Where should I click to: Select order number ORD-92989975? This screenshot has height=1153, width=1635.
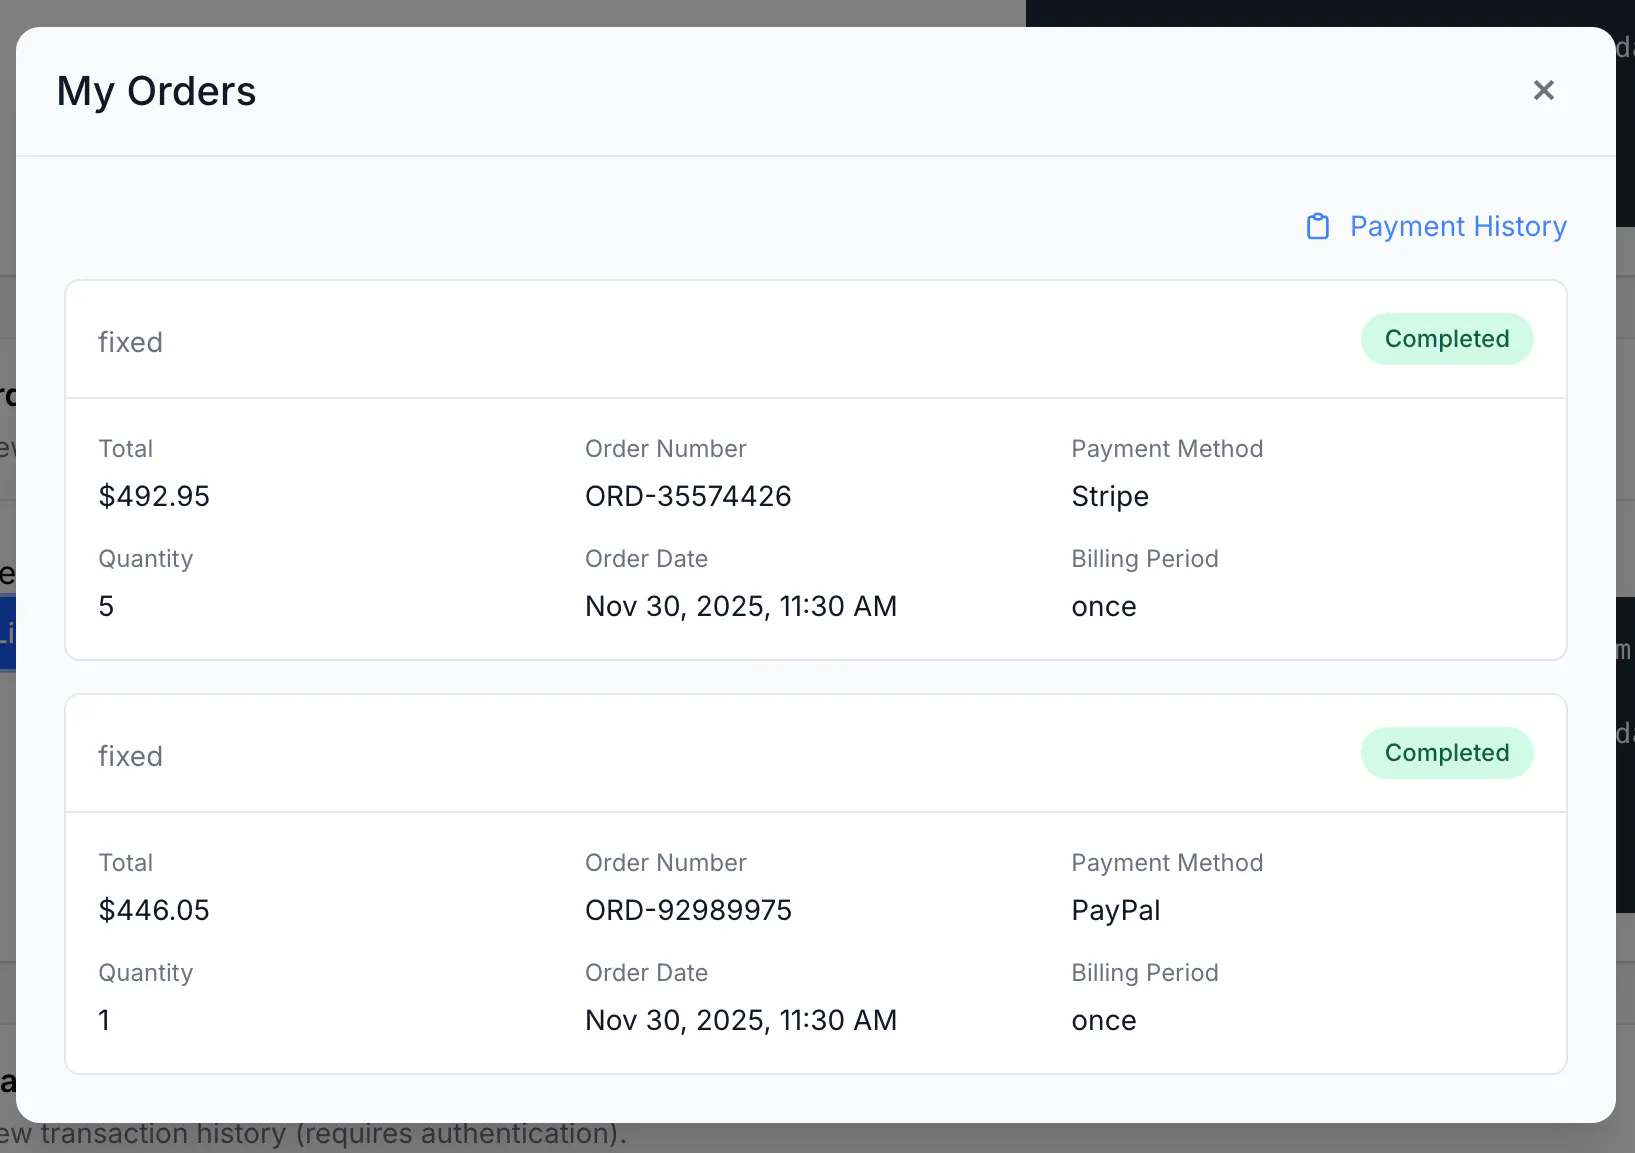688,910
